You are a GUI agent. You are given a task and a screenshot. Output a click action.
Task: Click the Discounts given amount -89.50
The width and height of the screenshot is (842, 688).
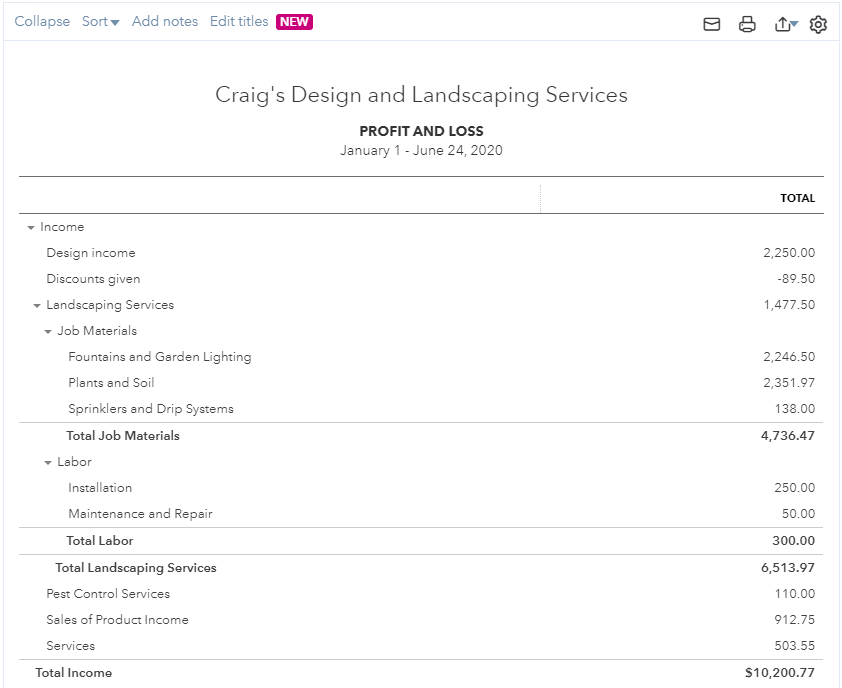795,279
